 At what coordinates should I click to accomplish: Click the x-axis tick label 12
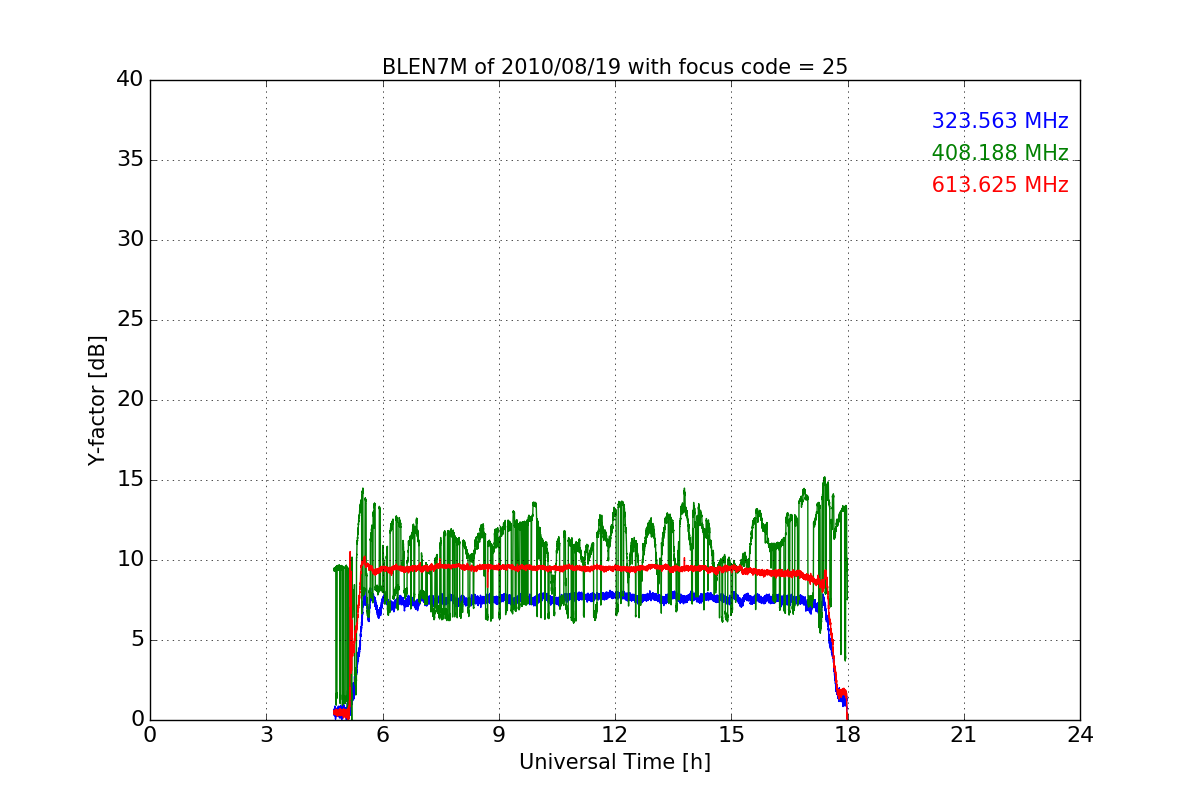point(615,735)
